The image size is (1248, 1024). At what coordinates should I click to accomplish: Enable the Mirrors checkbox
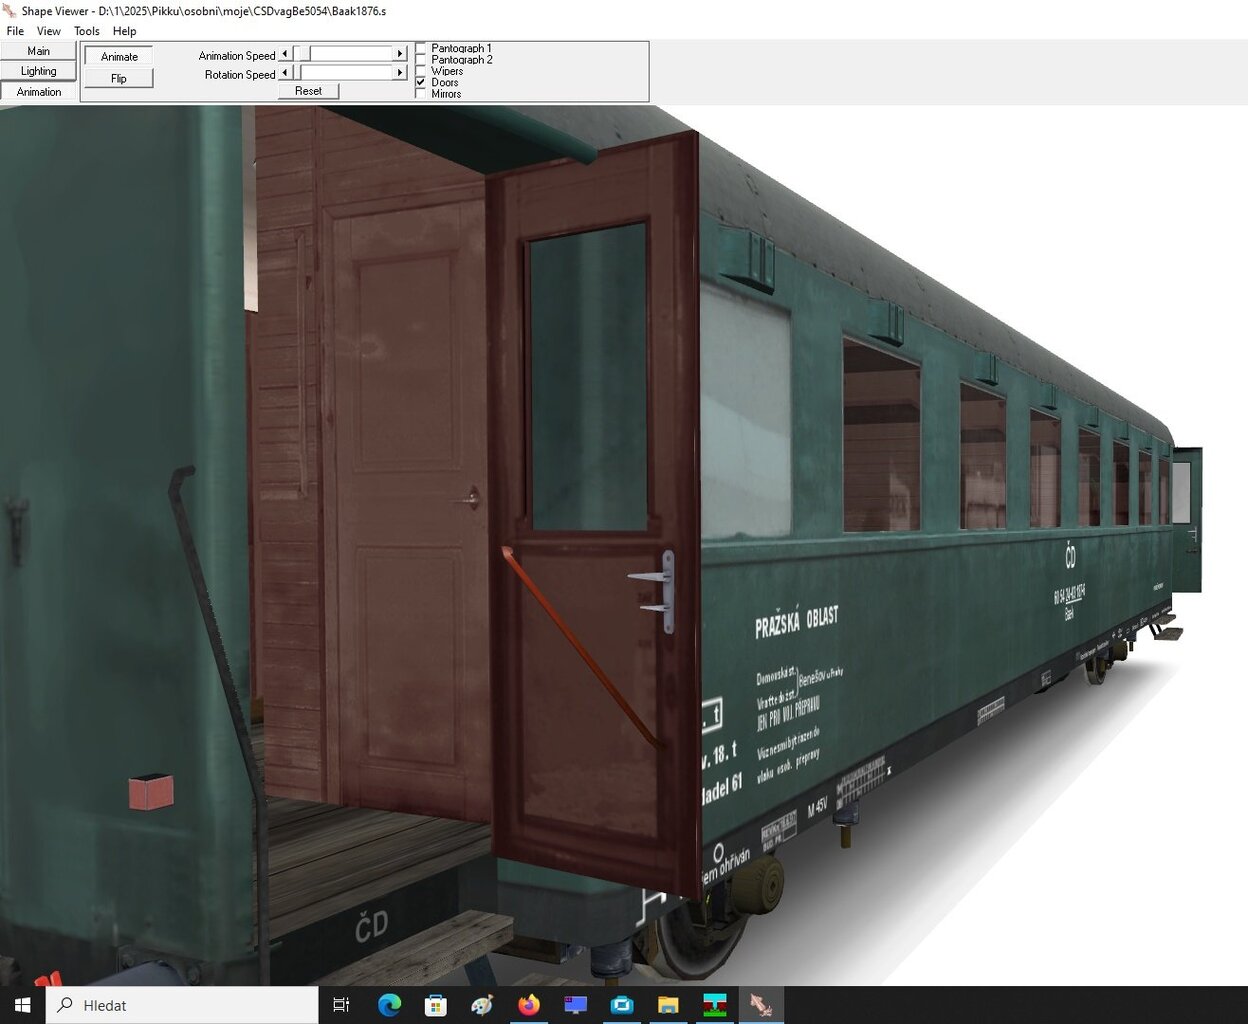click(x=421, y=94)
